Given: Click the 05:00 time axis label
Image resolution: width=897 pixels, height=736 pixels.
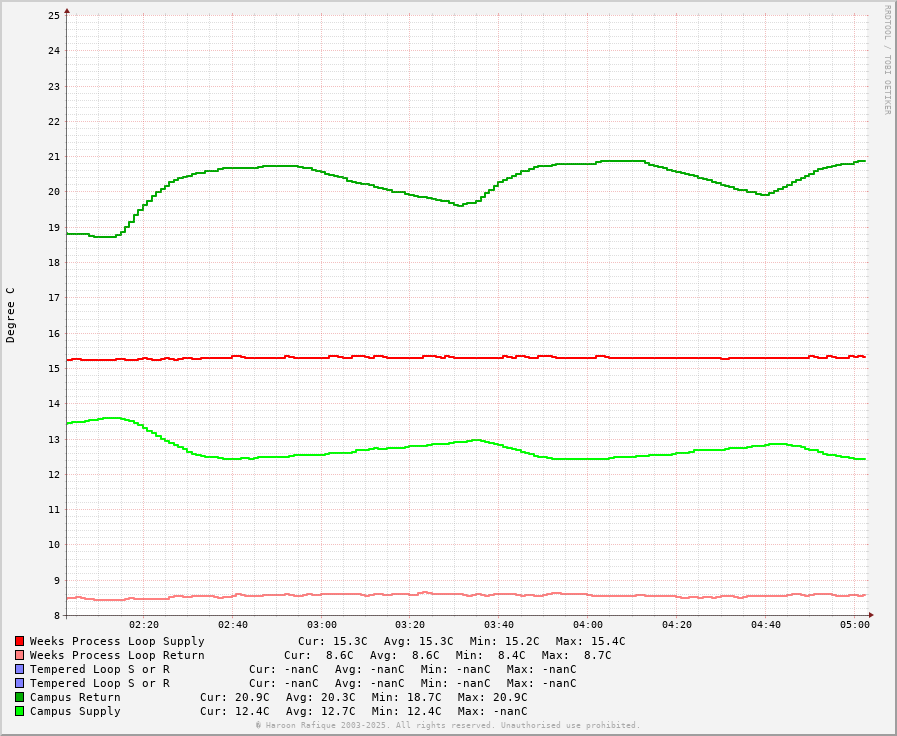Looking at the screenshot, I should [854, 625].
